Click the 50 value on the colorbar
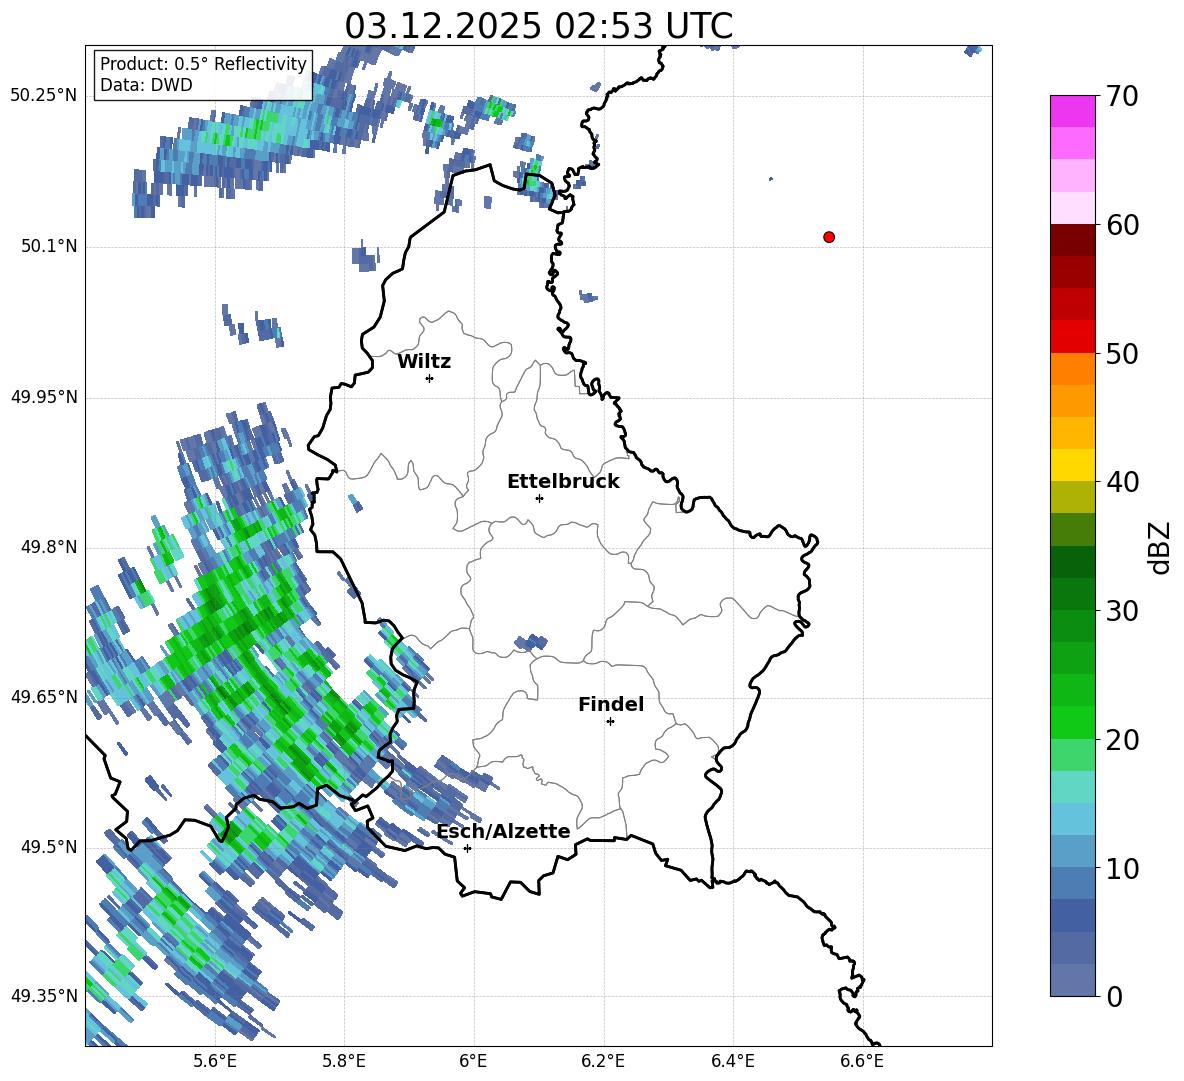This screenshot has width=1184, height=1081. tap(1121, 354)
